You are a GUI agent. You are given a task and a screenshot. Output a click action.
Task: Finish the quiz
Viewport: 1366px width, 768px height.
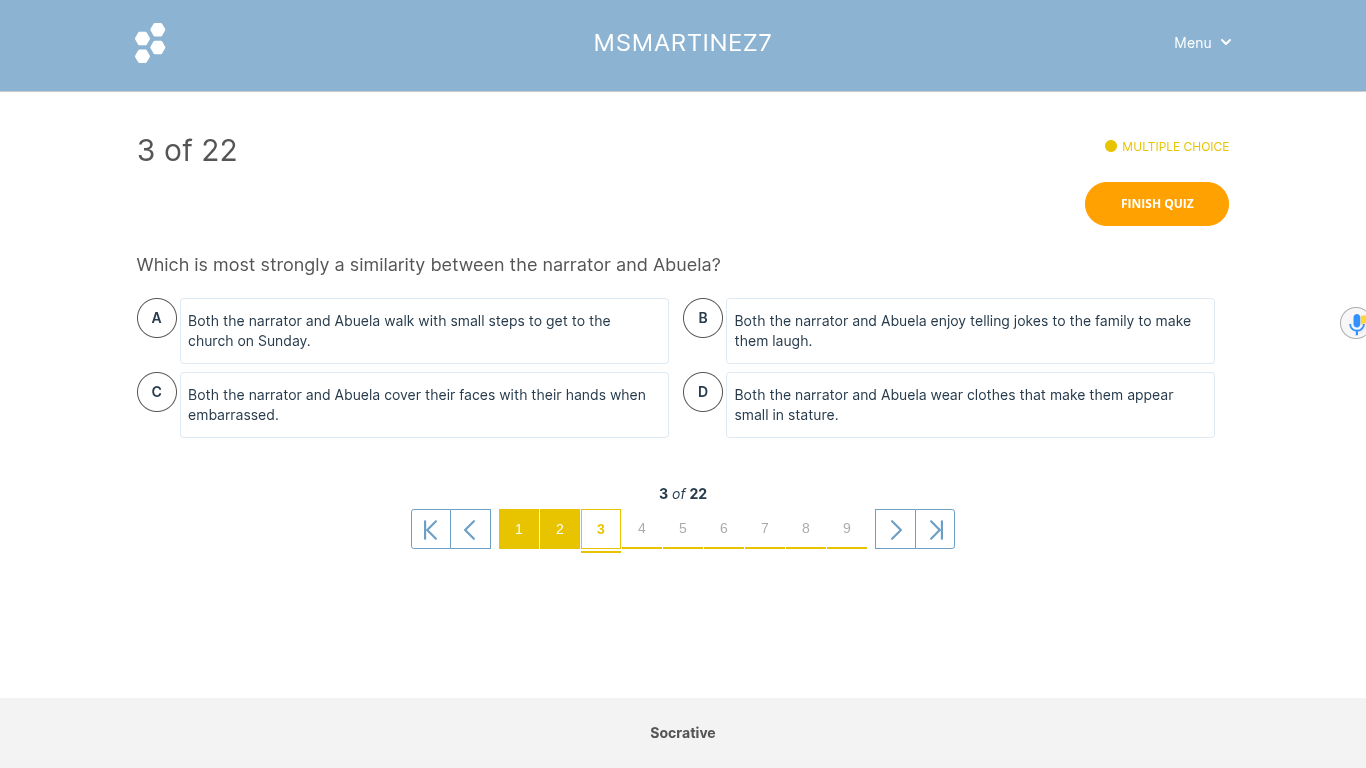[1157, 204]
